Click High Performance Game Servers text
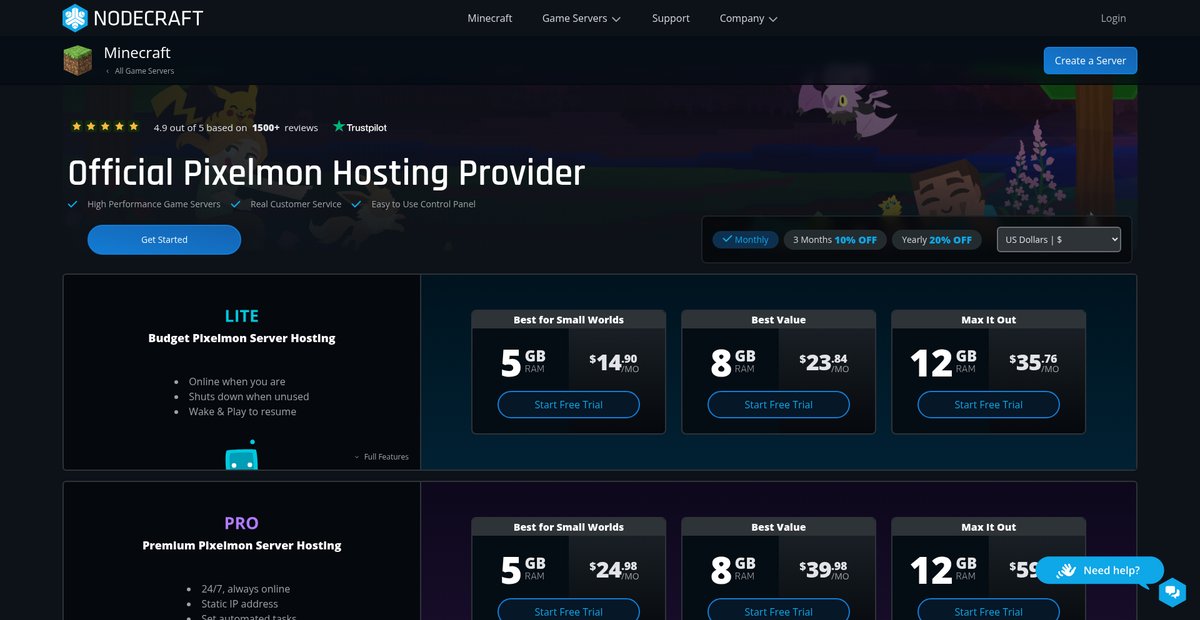The image size is (1200, 620). [x=154, y=204]
